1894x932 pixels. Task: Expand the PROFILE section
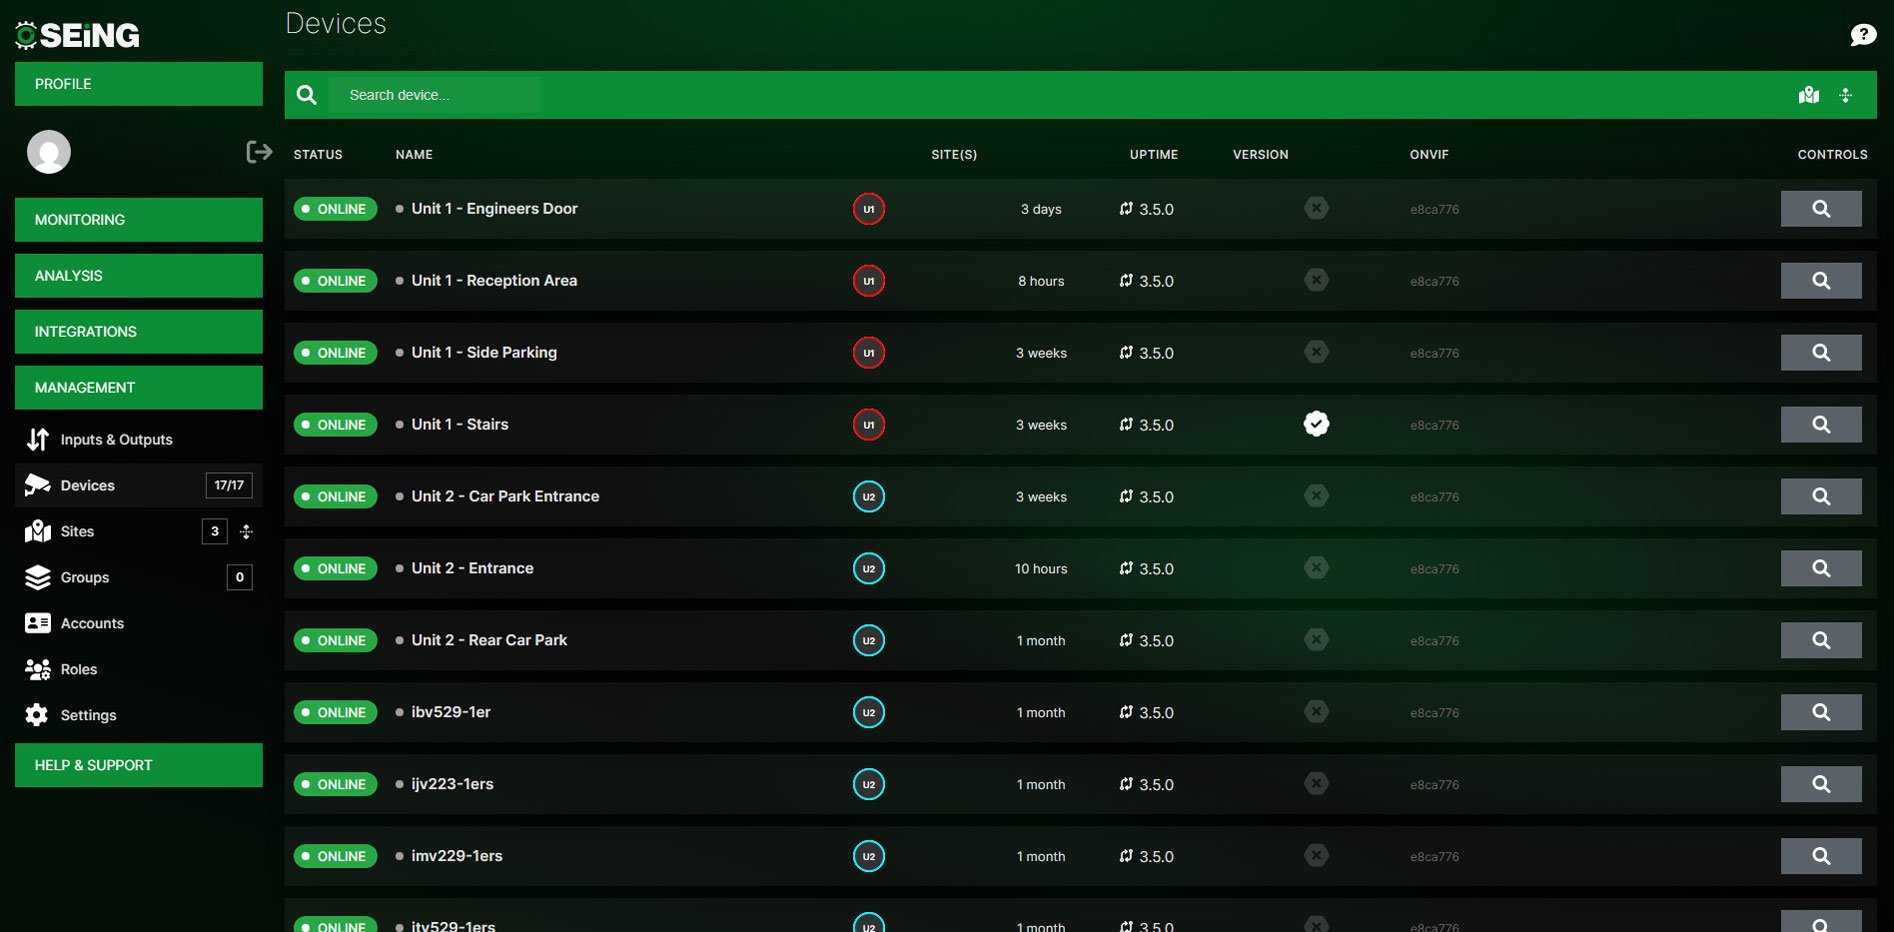pyautogui.click(x=139, y=84)
